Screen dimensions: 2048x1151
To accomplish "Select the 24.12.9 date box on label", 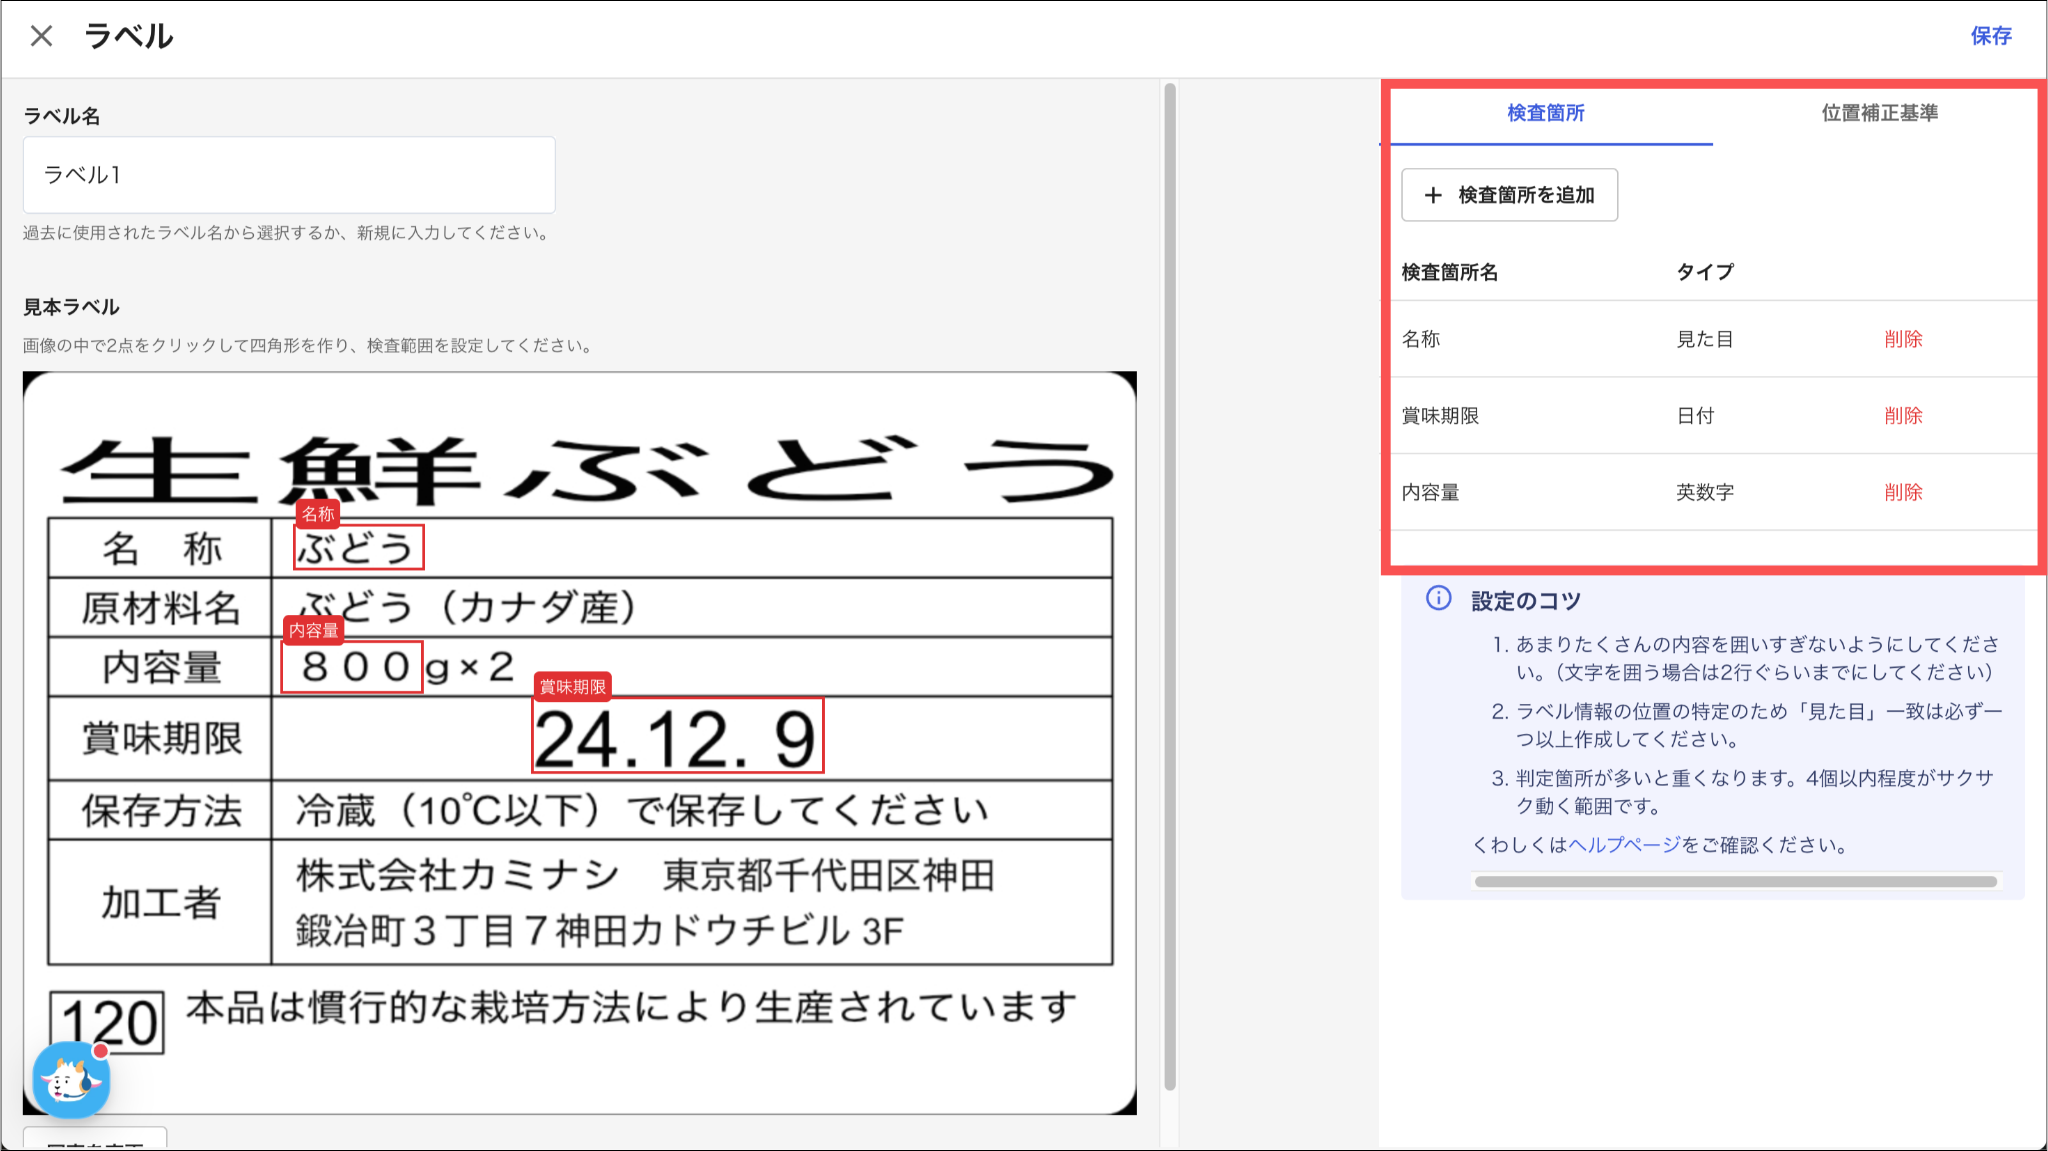I will [677, 736].
